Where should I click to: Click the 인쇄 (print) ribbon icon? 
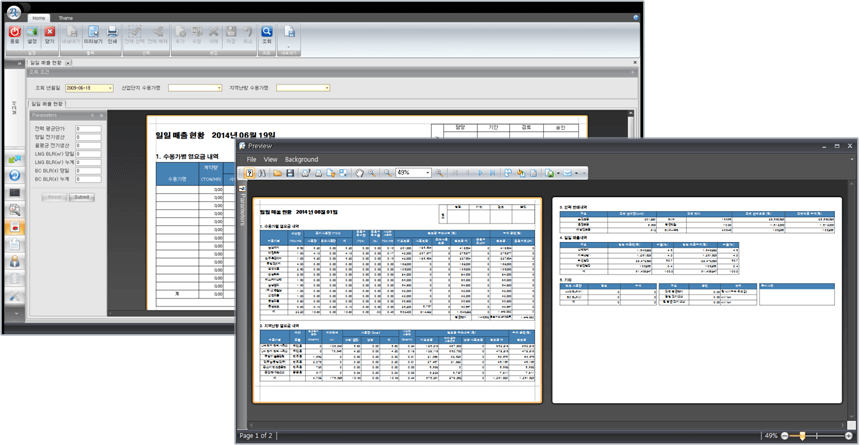click(x=112, y=34)
